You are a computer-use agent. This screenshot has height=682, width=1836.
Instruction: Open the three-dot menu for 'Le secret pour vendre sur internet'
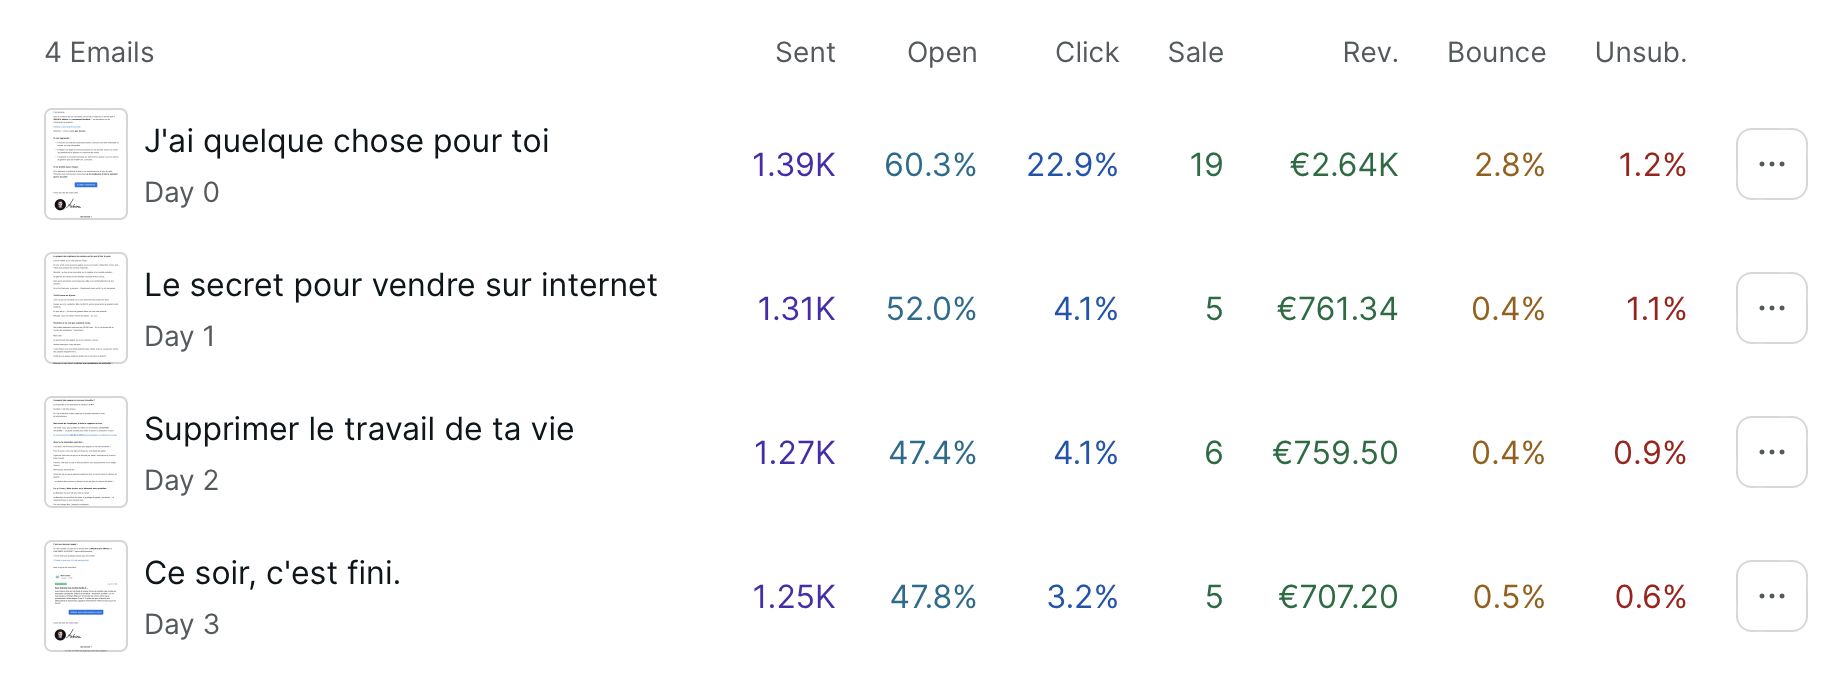click(x=1771, y=308)
